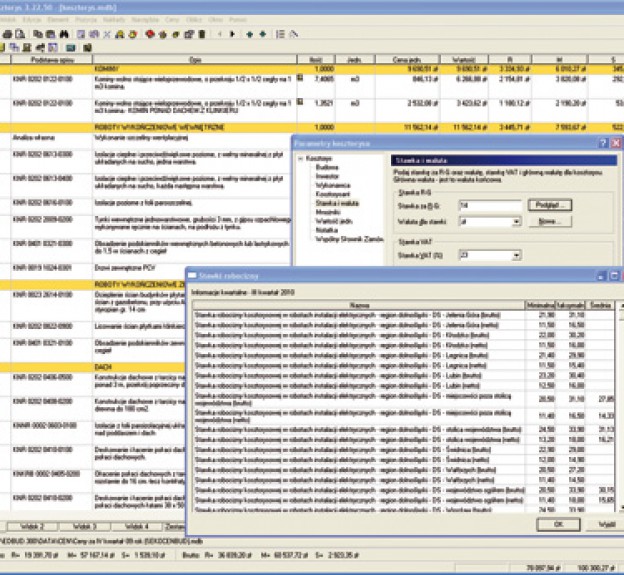624x575 pixels.
Task: Select Budowa in the parameters tree
Action: pos(327,167)
